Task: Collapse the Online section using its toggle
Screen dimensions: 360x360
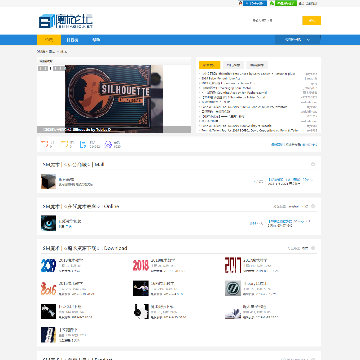Action: point(313,206)
